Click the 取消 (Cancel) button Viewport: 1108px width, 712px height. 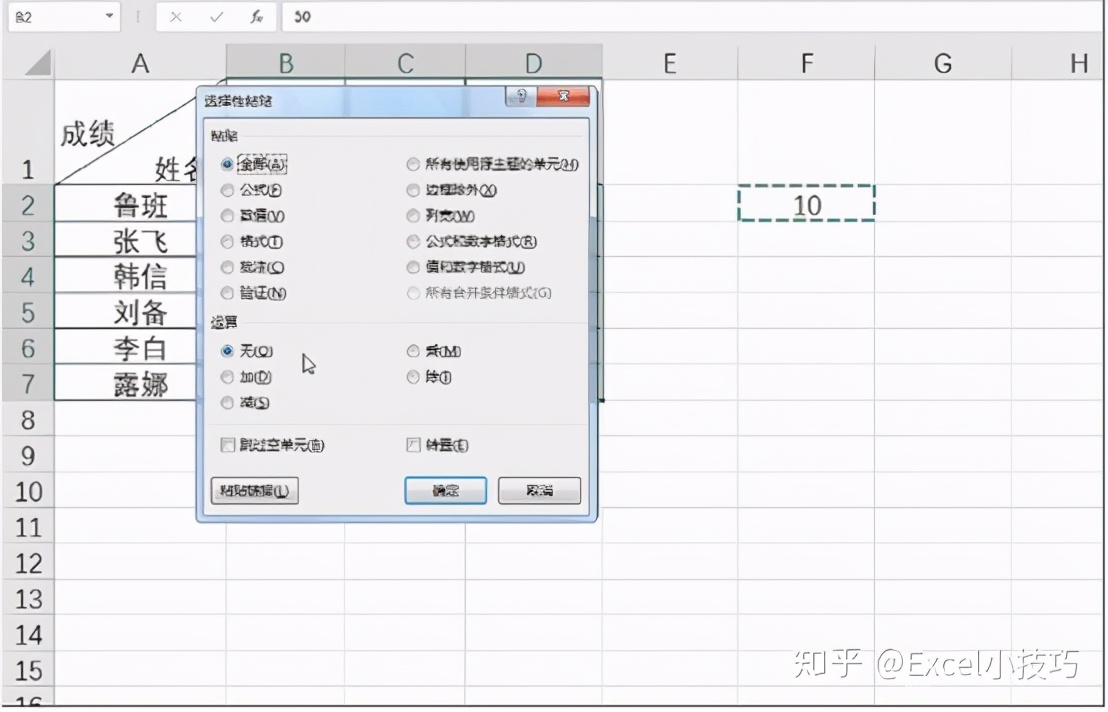pyautogui.click(x=538, y=490)
